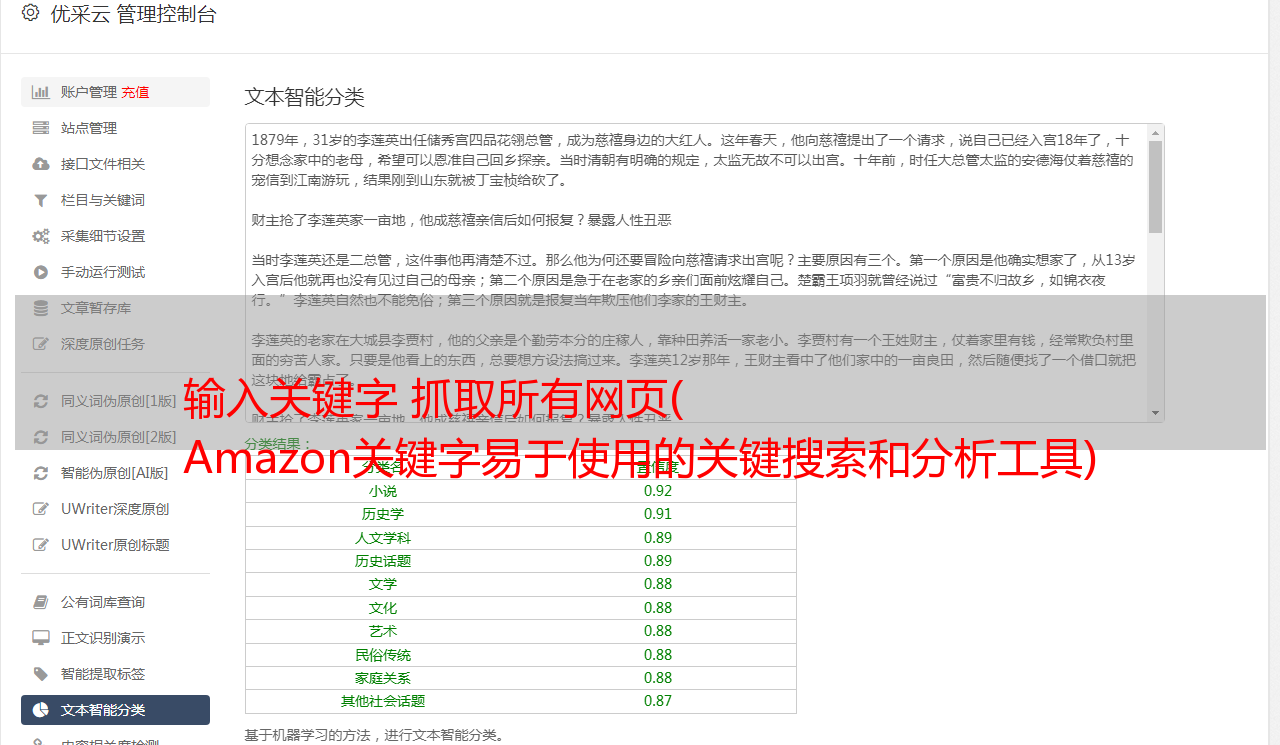Select 栏目与关键词 menu entry
This screenshot has width=1280, height=745.
tap(115, 200)
